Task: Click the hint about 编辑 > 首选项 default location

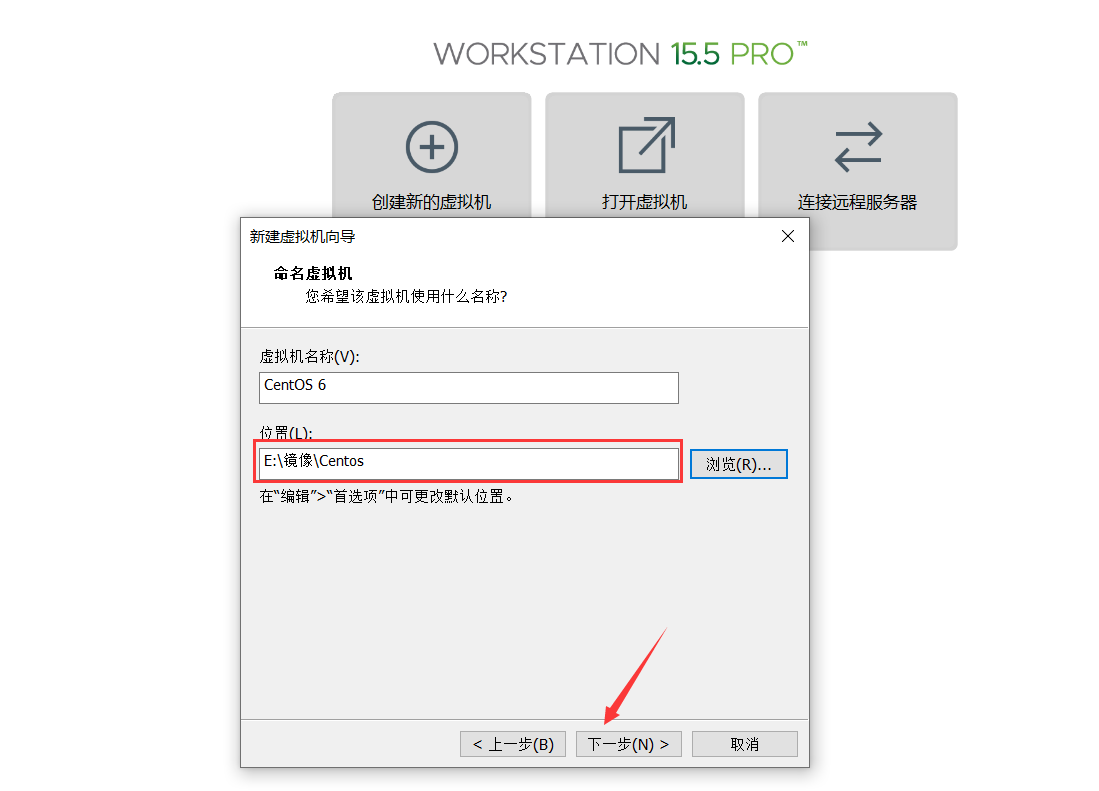Action: [x=386, y=496]
